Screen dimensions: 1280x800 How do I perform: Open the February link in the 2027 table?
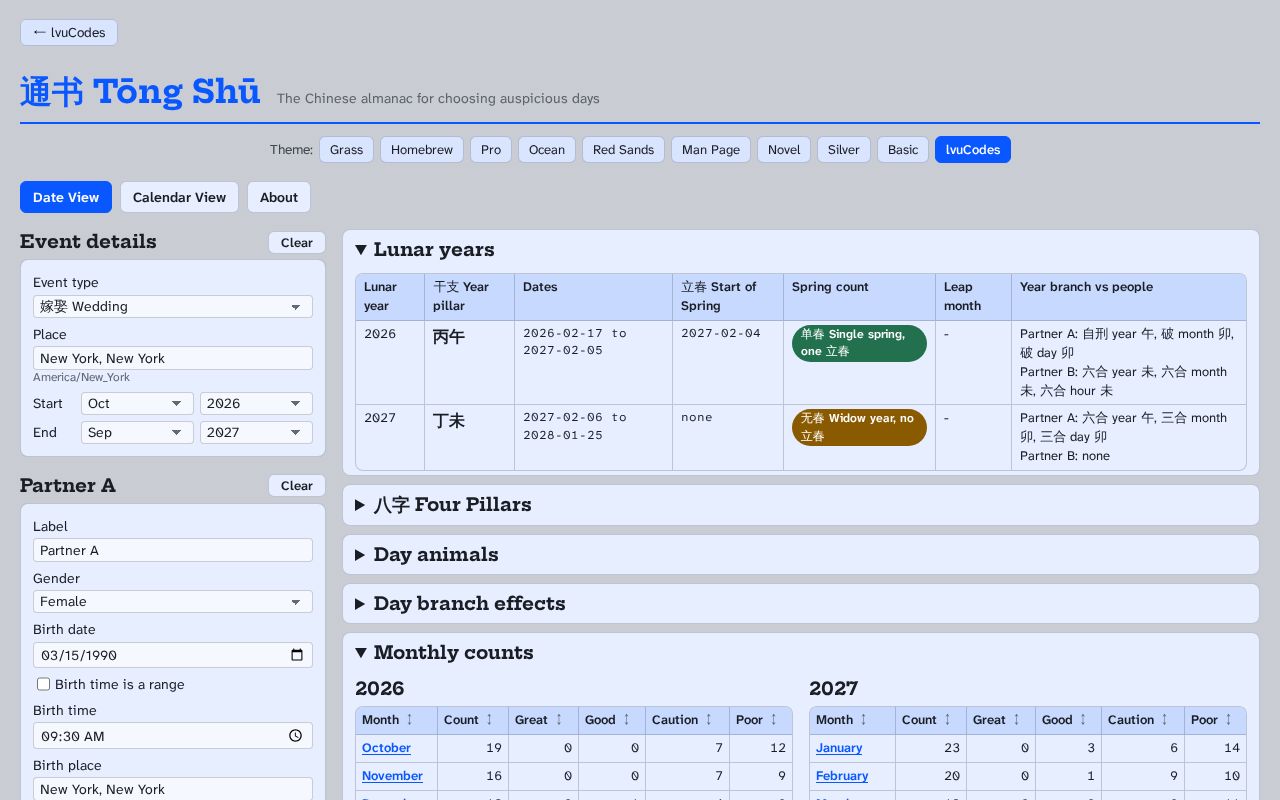(842, 776)
